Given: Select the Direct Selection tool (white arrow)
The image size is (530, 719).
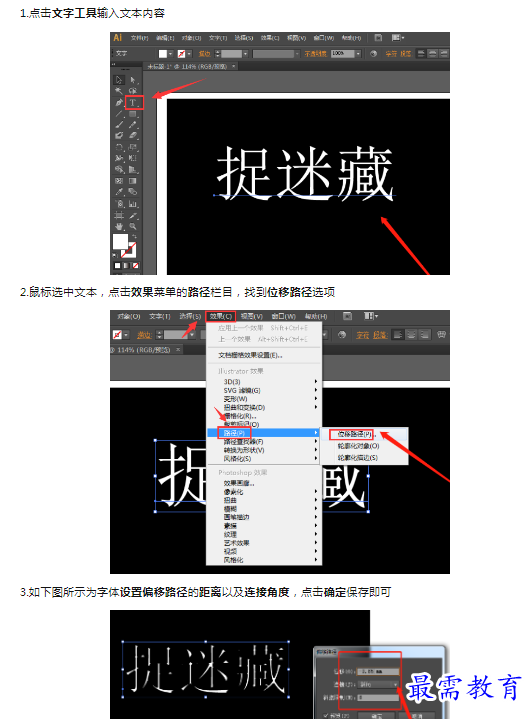Looking at the screenshot, I should (133, 80).
